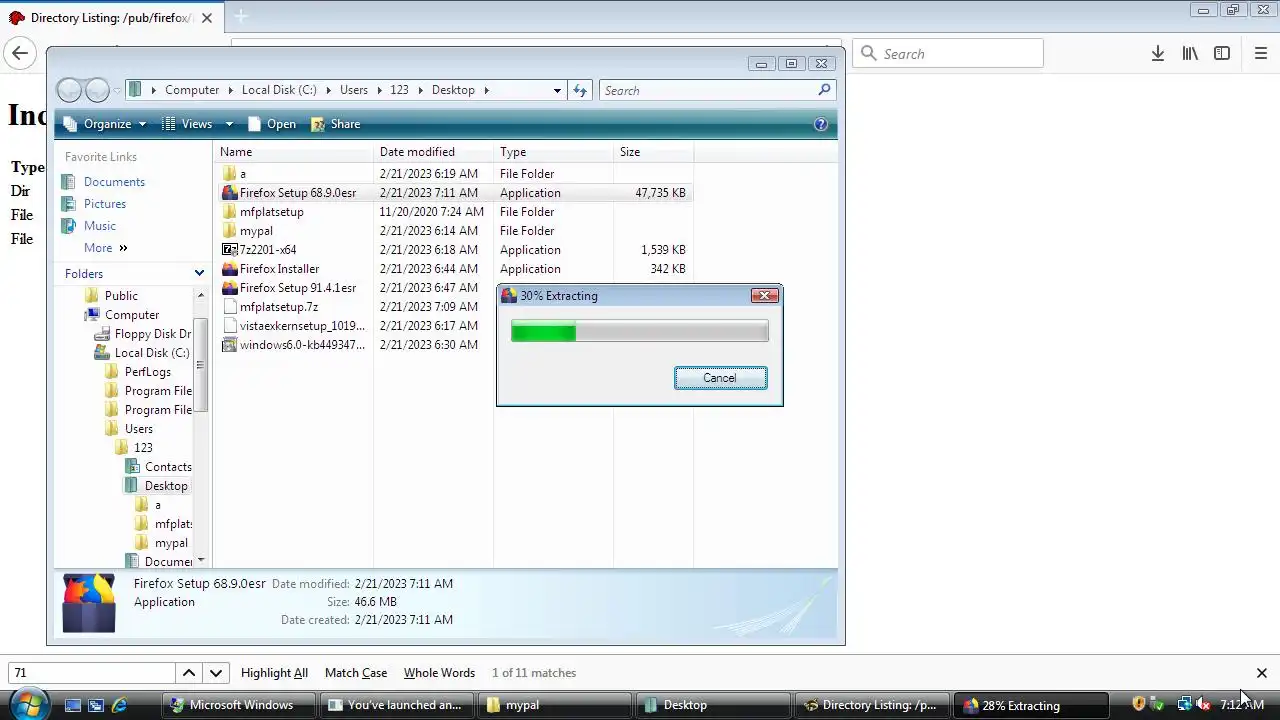Sort by Date modified column header
1280x720 pixels.
(x=433, y=152)
